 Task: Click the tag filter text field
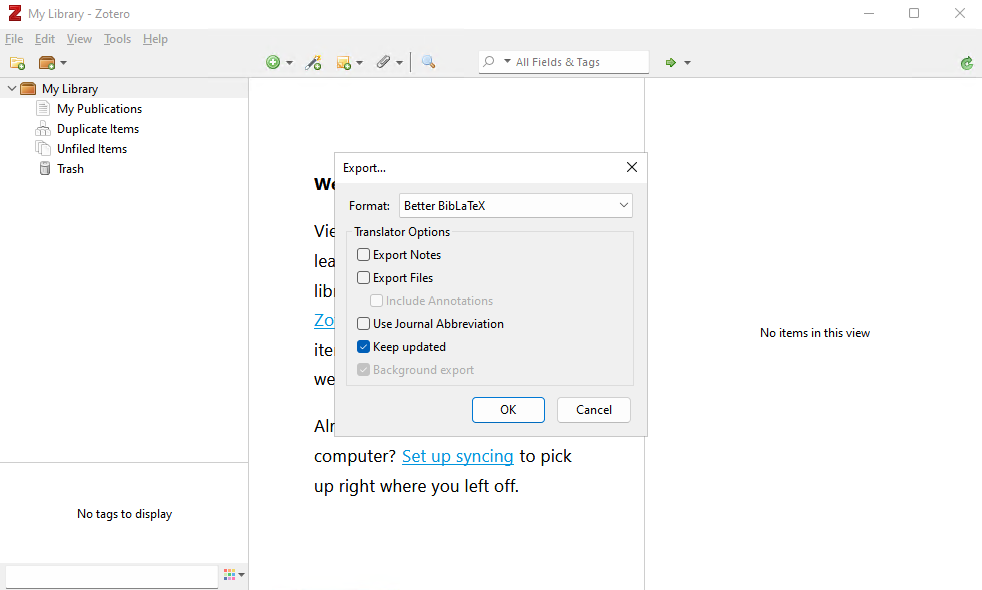click(x=111, y=576)
